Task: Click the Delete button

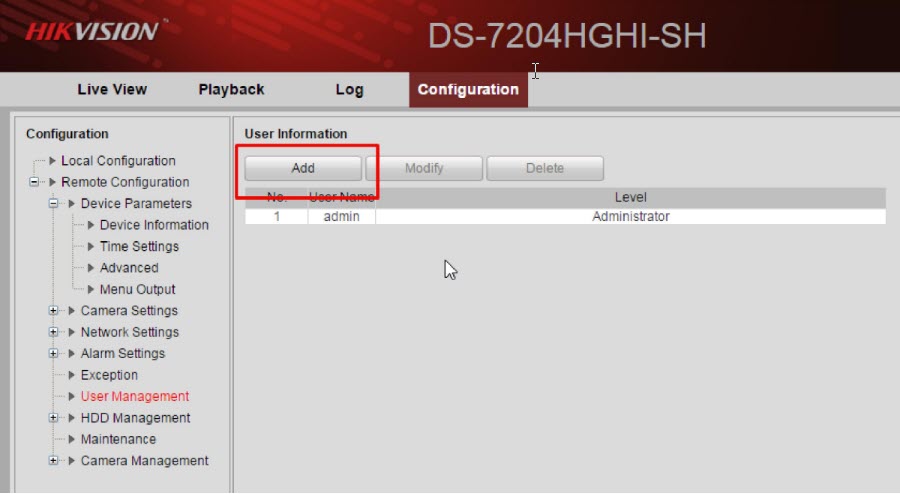Action: pyautogui.click(x=545, y=168)
